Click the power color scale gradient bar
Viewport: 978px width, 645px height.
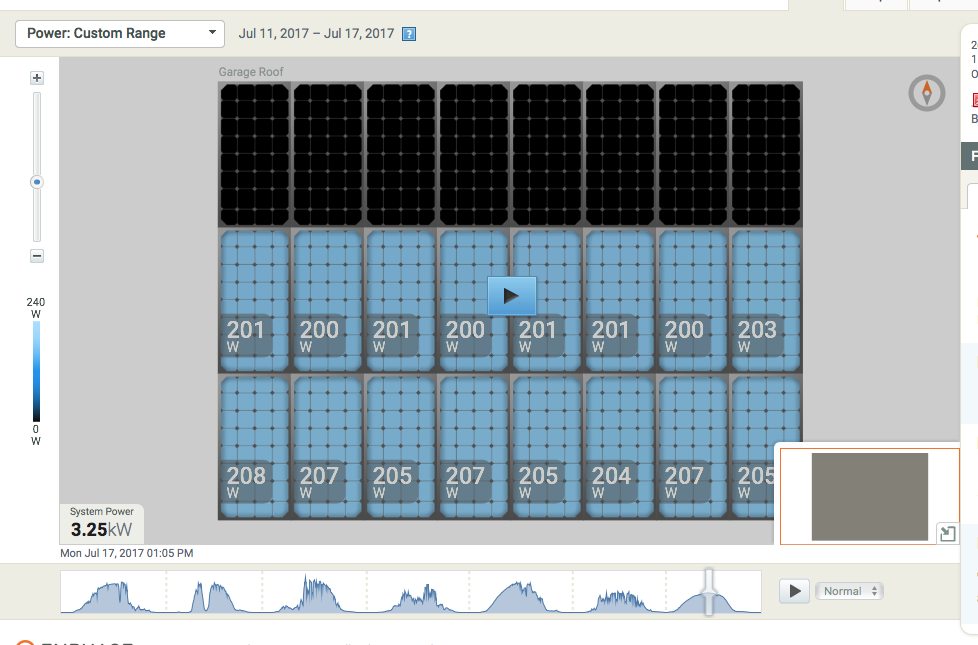36,371
